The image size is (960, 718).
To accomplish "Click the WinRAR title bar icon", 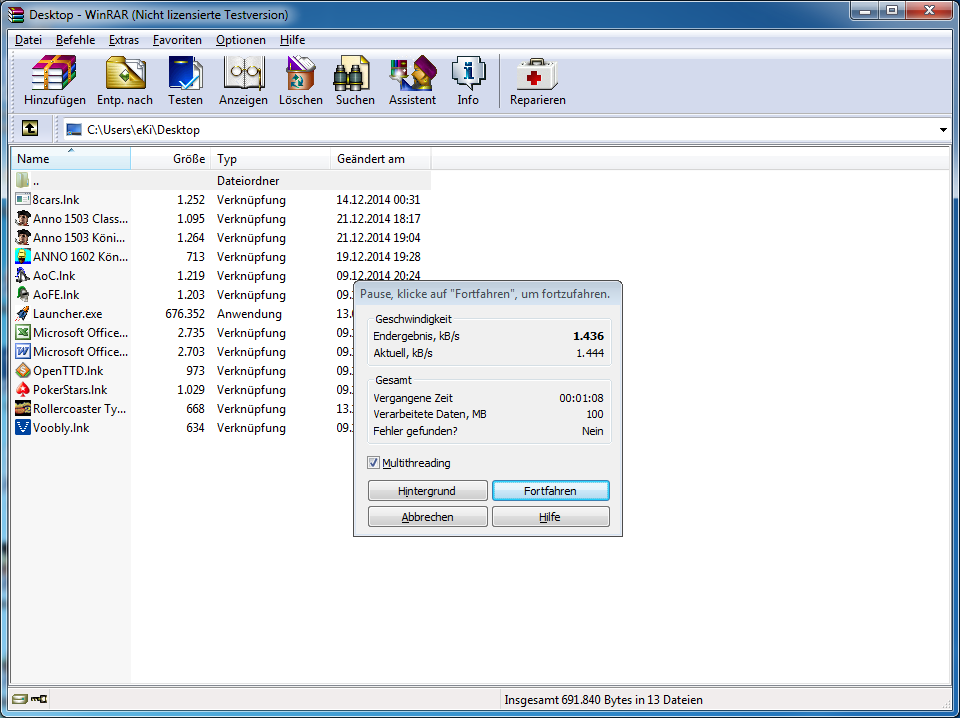I will point(16,14).
